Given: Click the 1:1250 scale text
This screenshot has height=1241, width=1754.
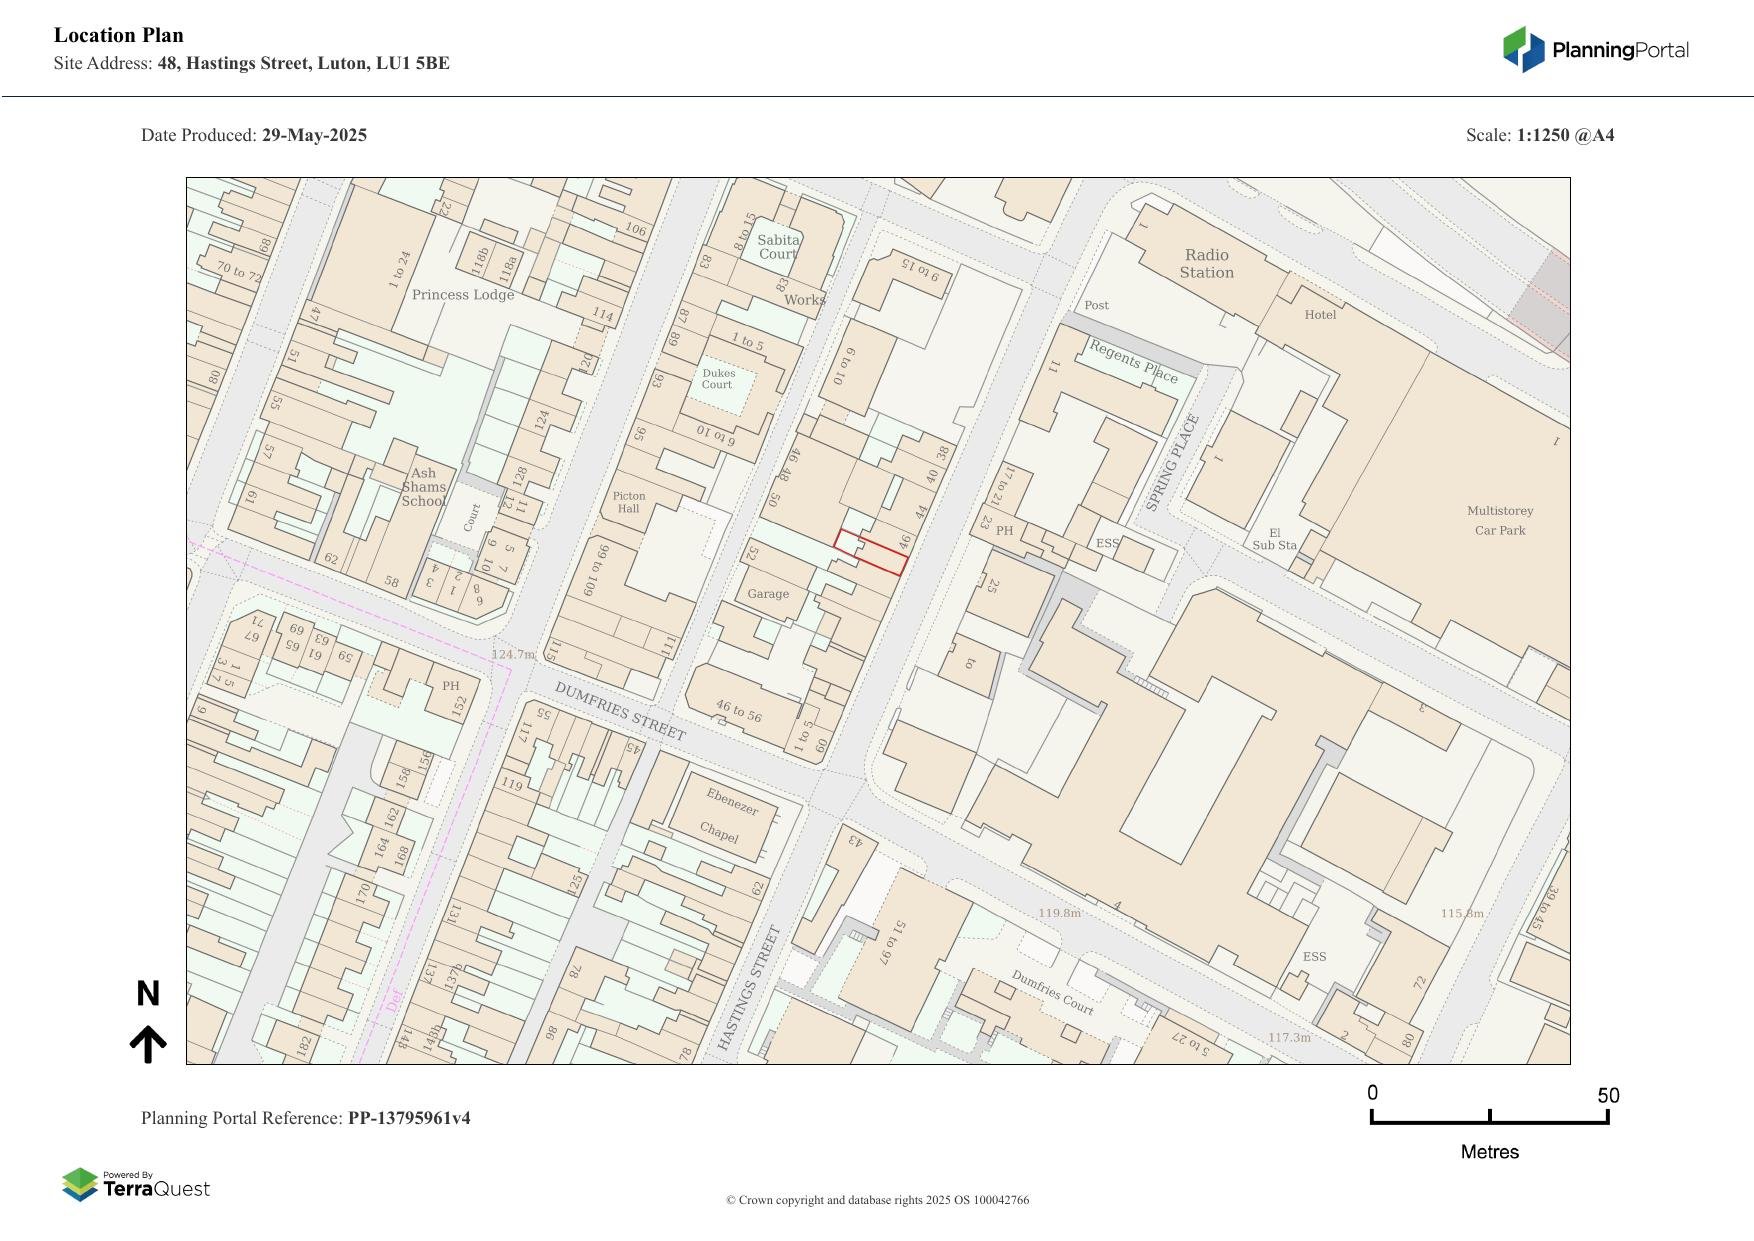Looking at the screenshot, I should point(1565,135).
